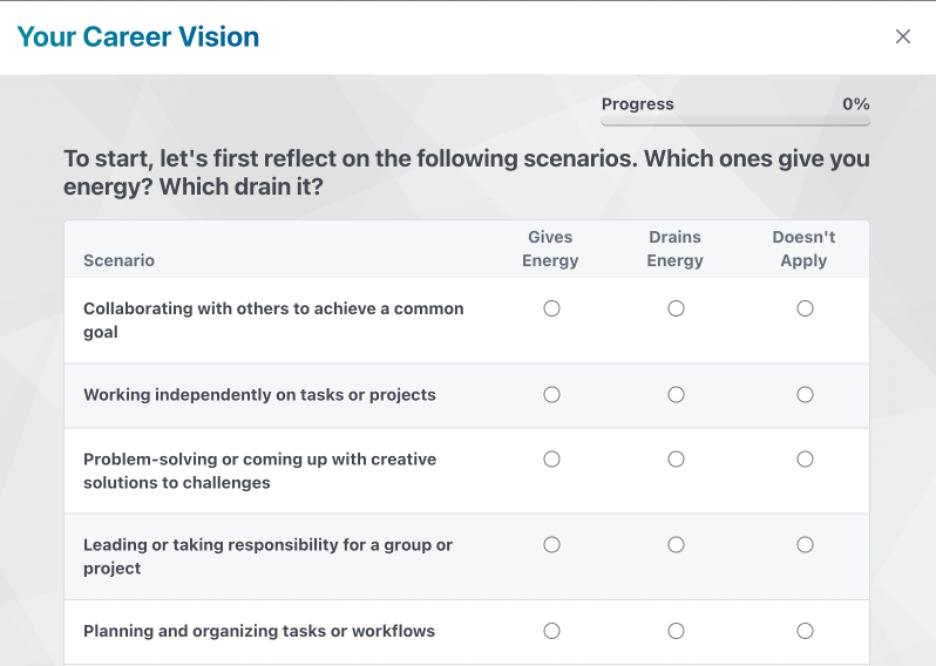Choose Drains Energy for leading a group
936x666 pixels.
[676, 545]
